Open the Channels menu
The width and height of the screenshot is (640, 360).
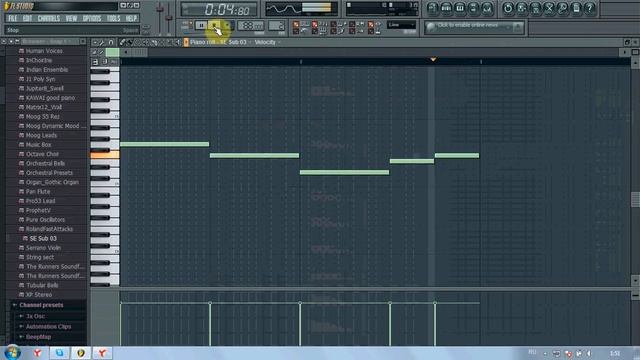49,18
